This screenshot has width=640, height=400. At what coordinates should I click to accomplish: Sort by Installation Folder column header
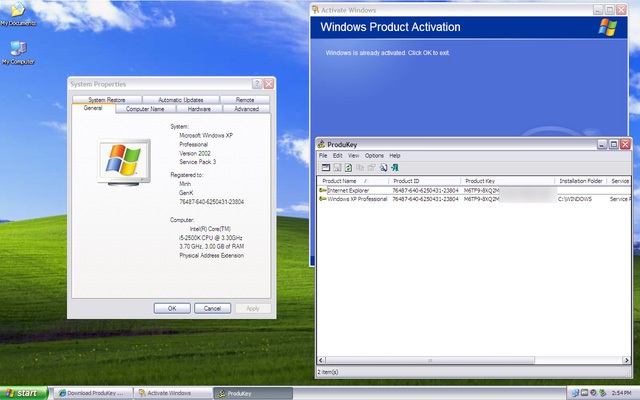click(581, 181)
